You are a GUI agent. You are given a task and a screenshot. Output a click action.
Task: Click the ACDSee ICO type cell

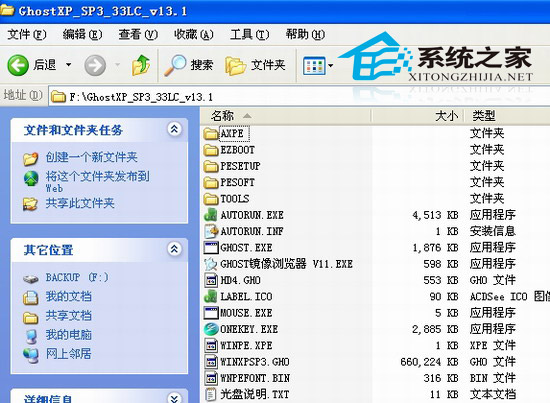[510, 297]
